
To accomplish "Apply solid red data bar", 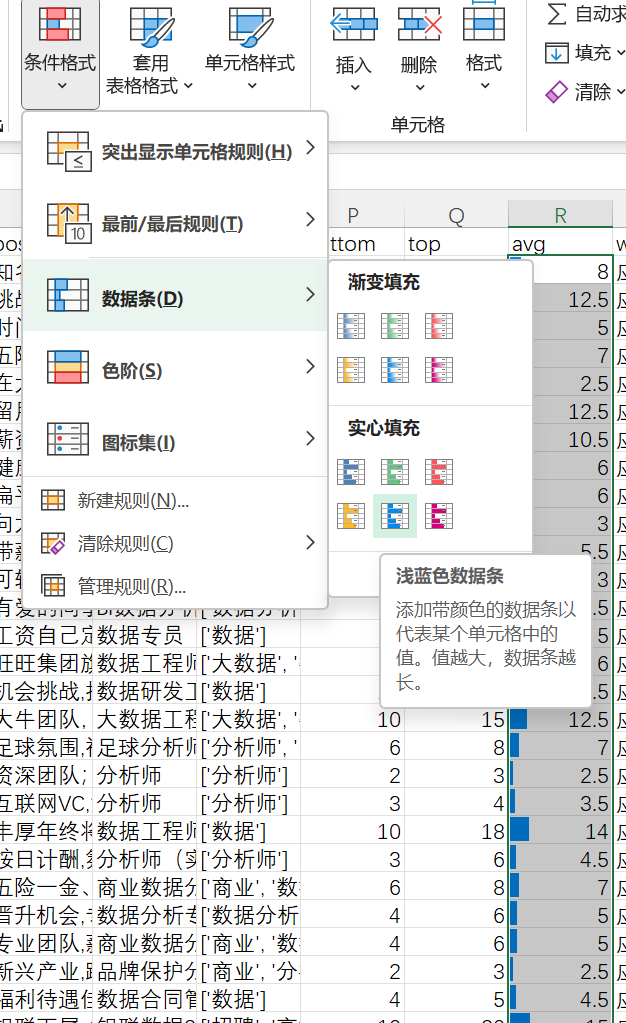I will coord(439,472).
